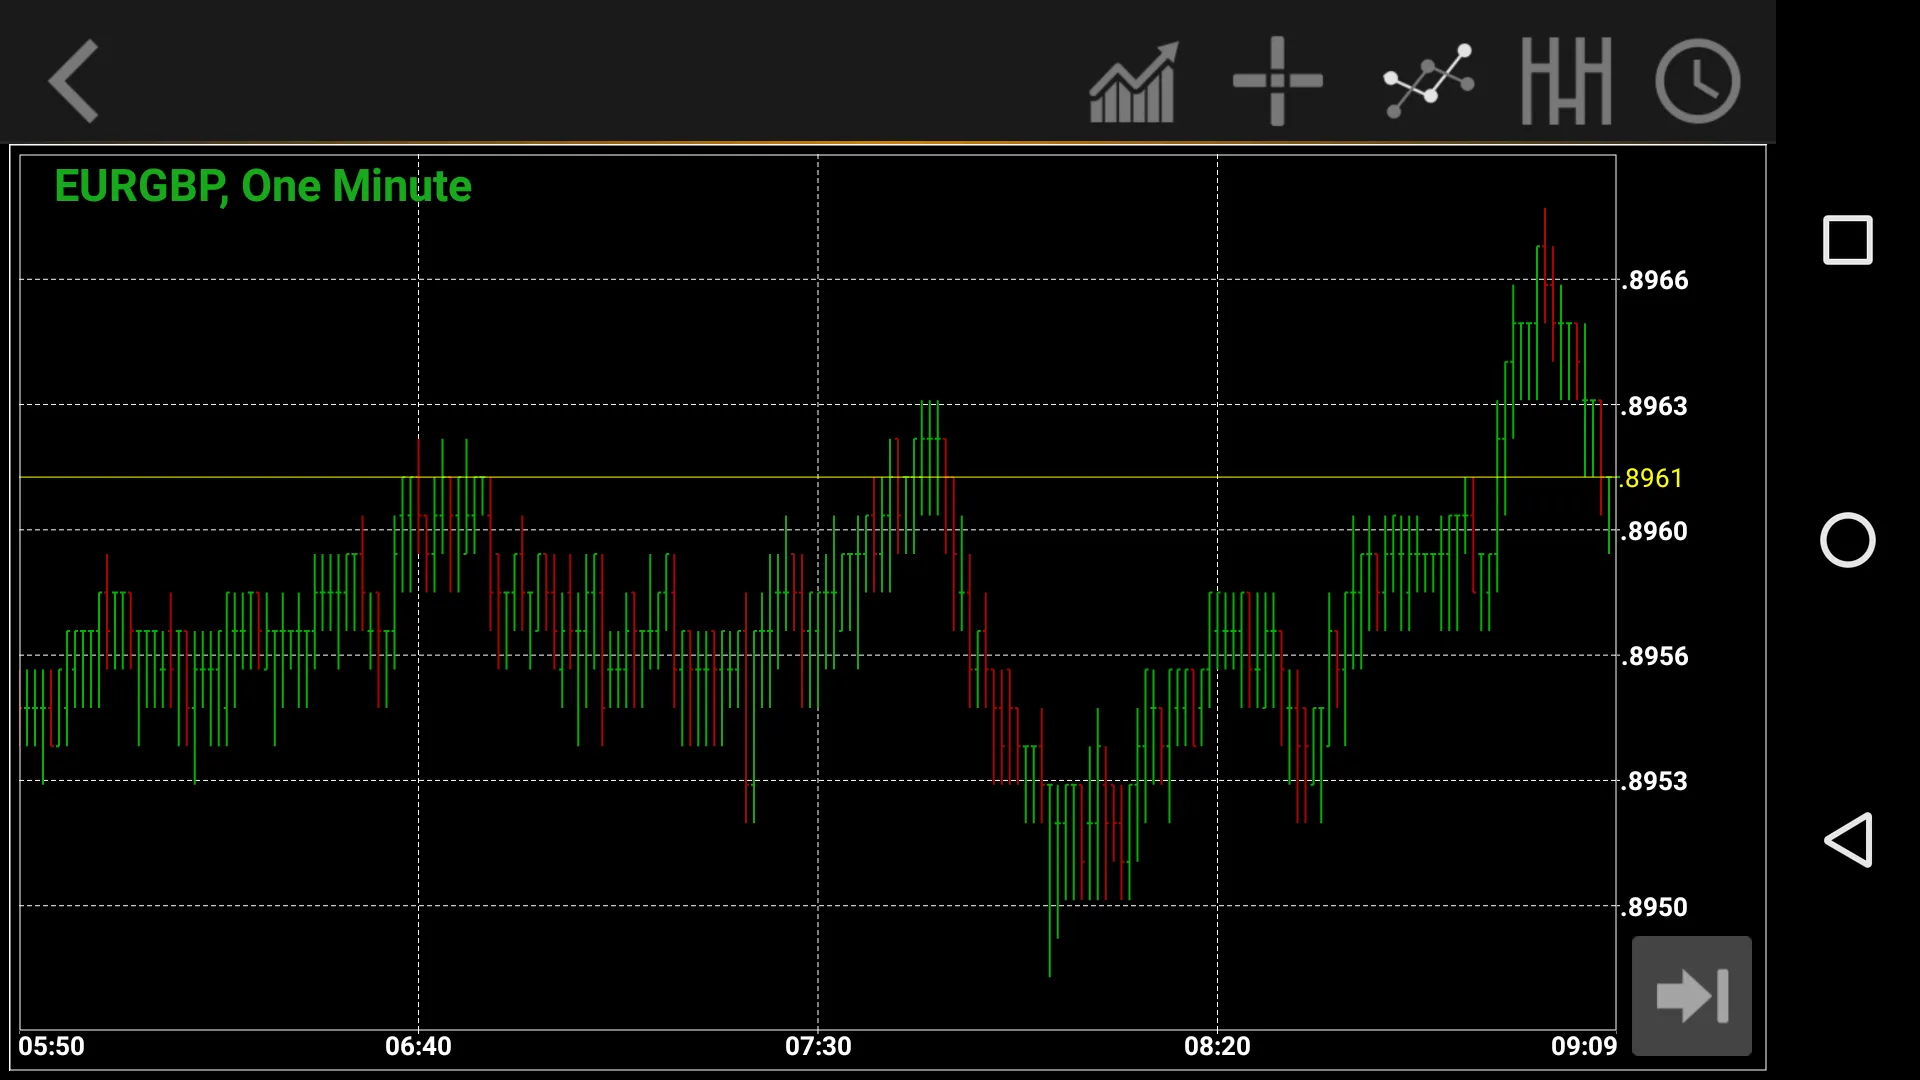Tap the Android back triangle button
This screenshot has height=1080, width=1920.
click(x=1847, y=840)
